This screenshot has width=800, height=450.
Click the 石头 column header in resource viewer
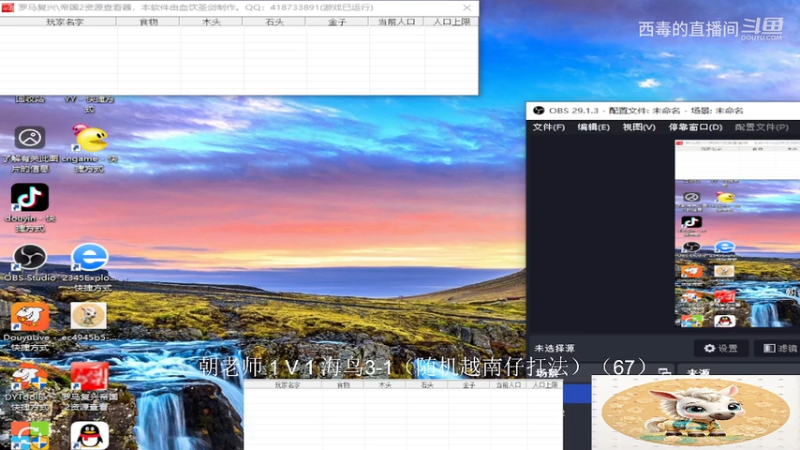tap(274, 22)
